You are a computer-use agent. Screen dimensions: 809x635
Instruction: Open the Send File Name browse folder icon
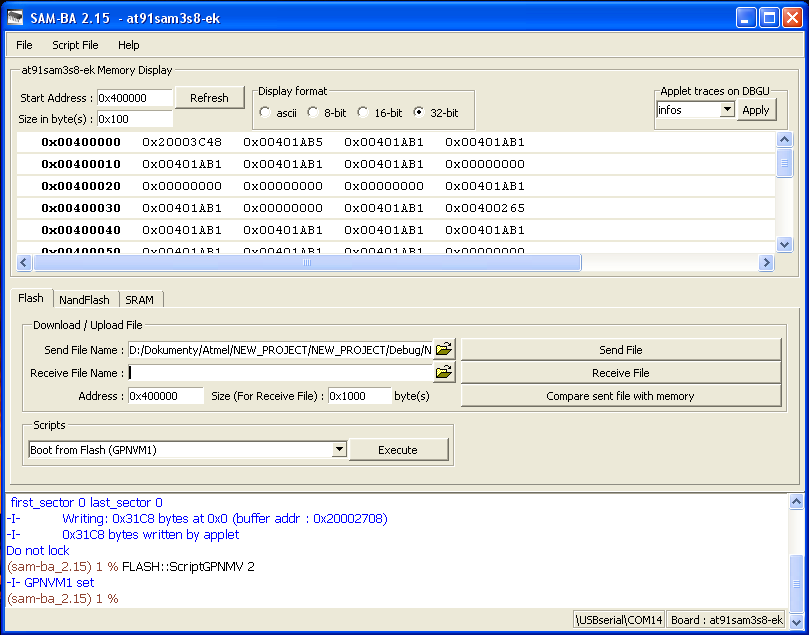pyautogui.click(x=444, y=350)
